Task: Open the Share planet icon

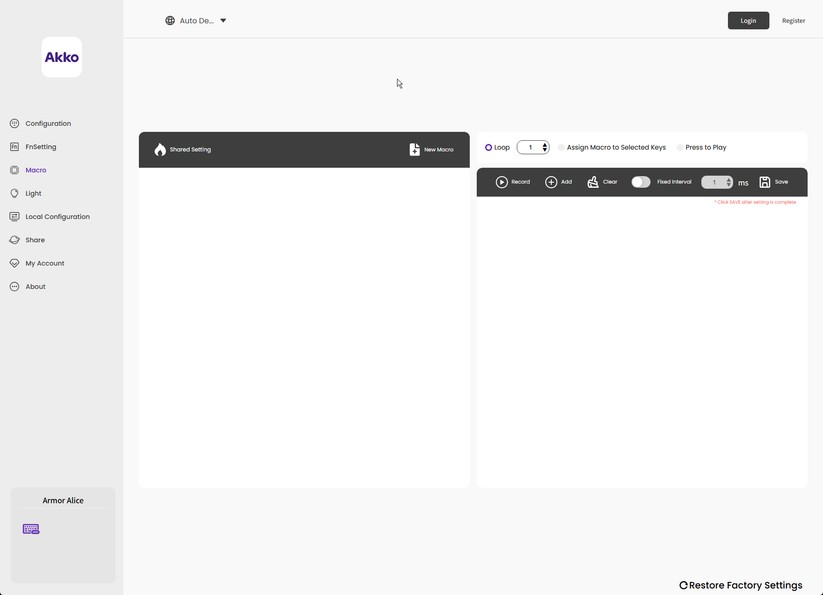Action: [14, 240]
